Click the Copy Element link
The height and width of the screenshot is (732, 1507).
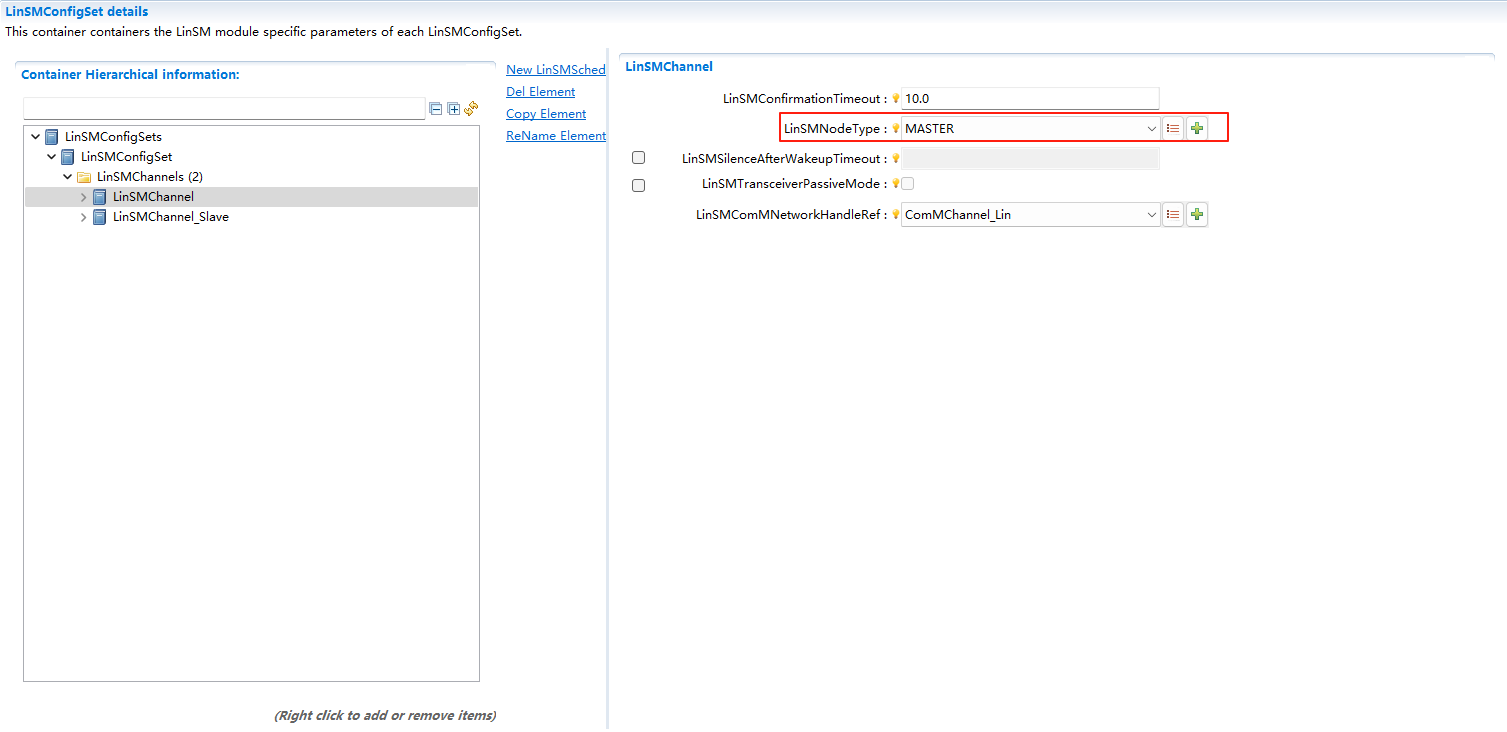coord(546,114)
